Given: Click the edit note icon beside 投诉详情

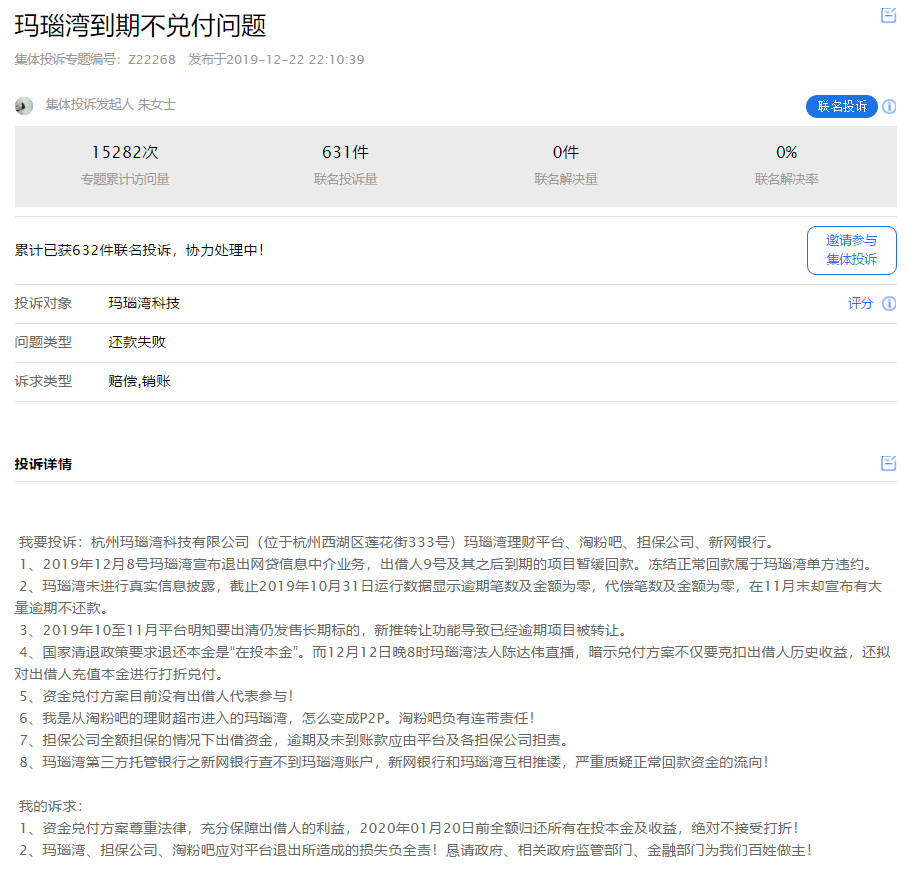Looking at the screenshot, I should pyautogui.click(x=888, y=463).
